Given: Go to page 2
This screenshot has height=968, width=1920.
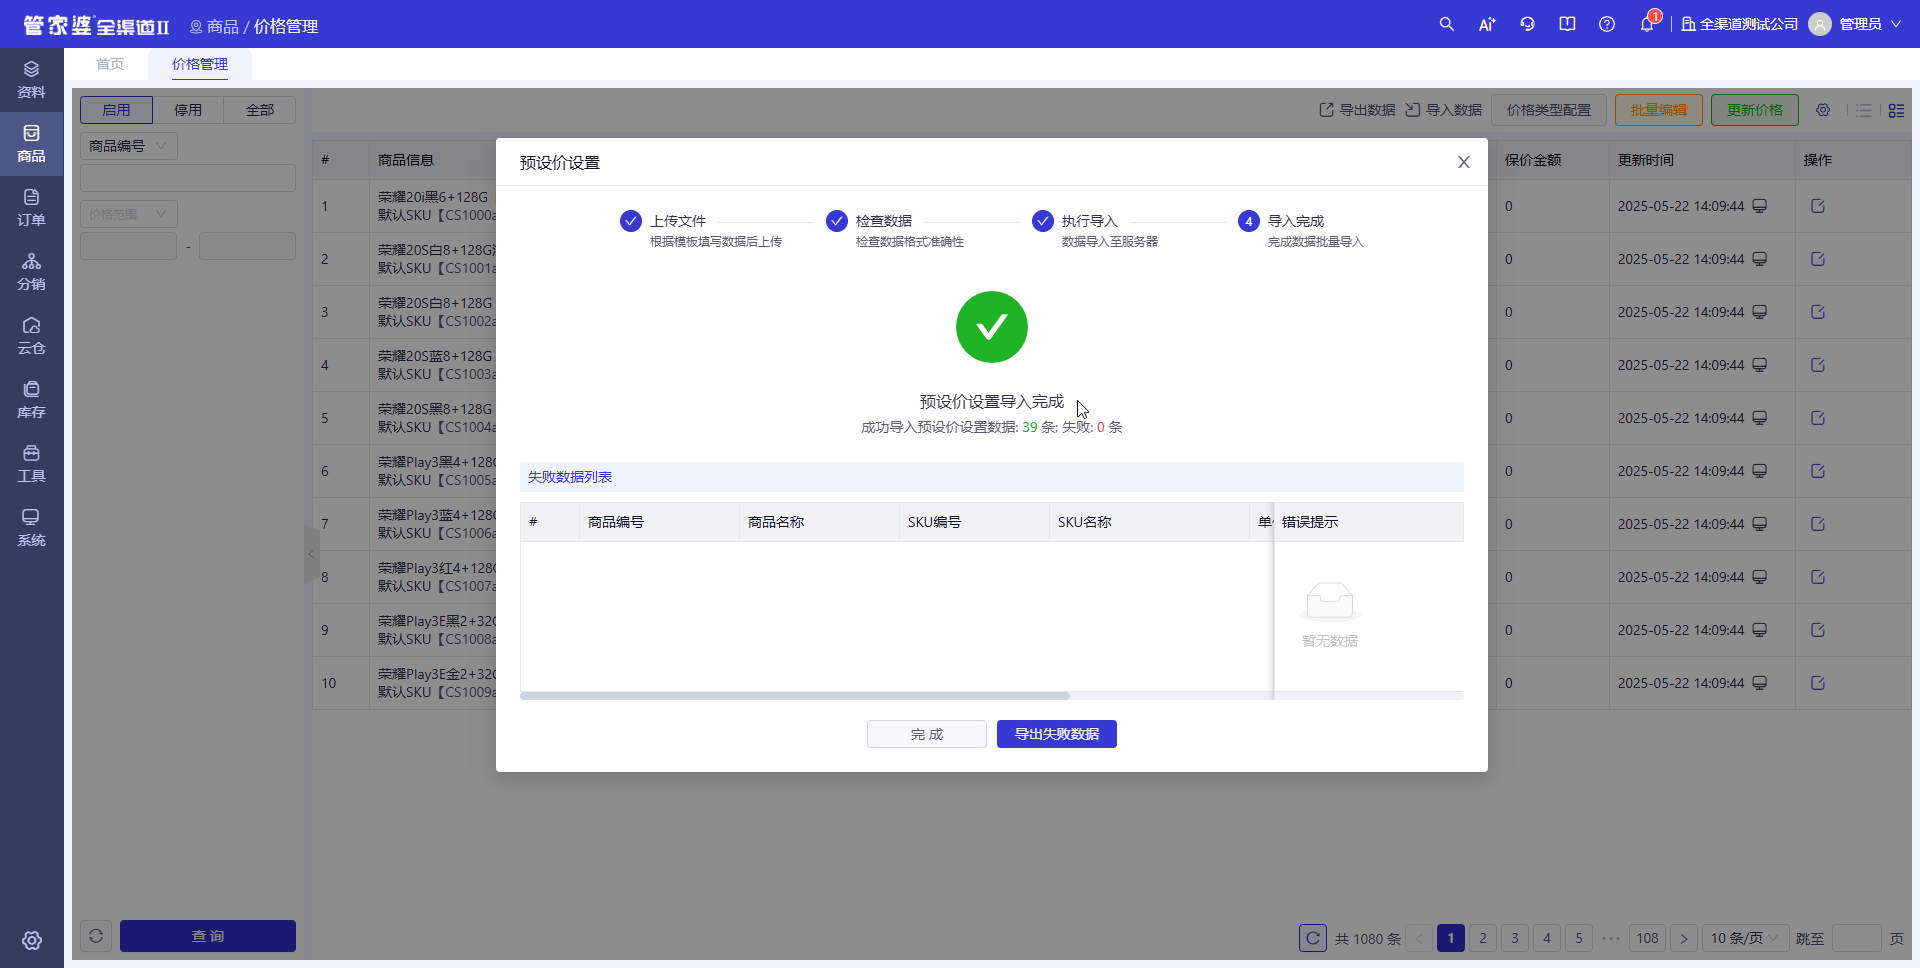Looking at the screenshot, I should coord(1483,938).
